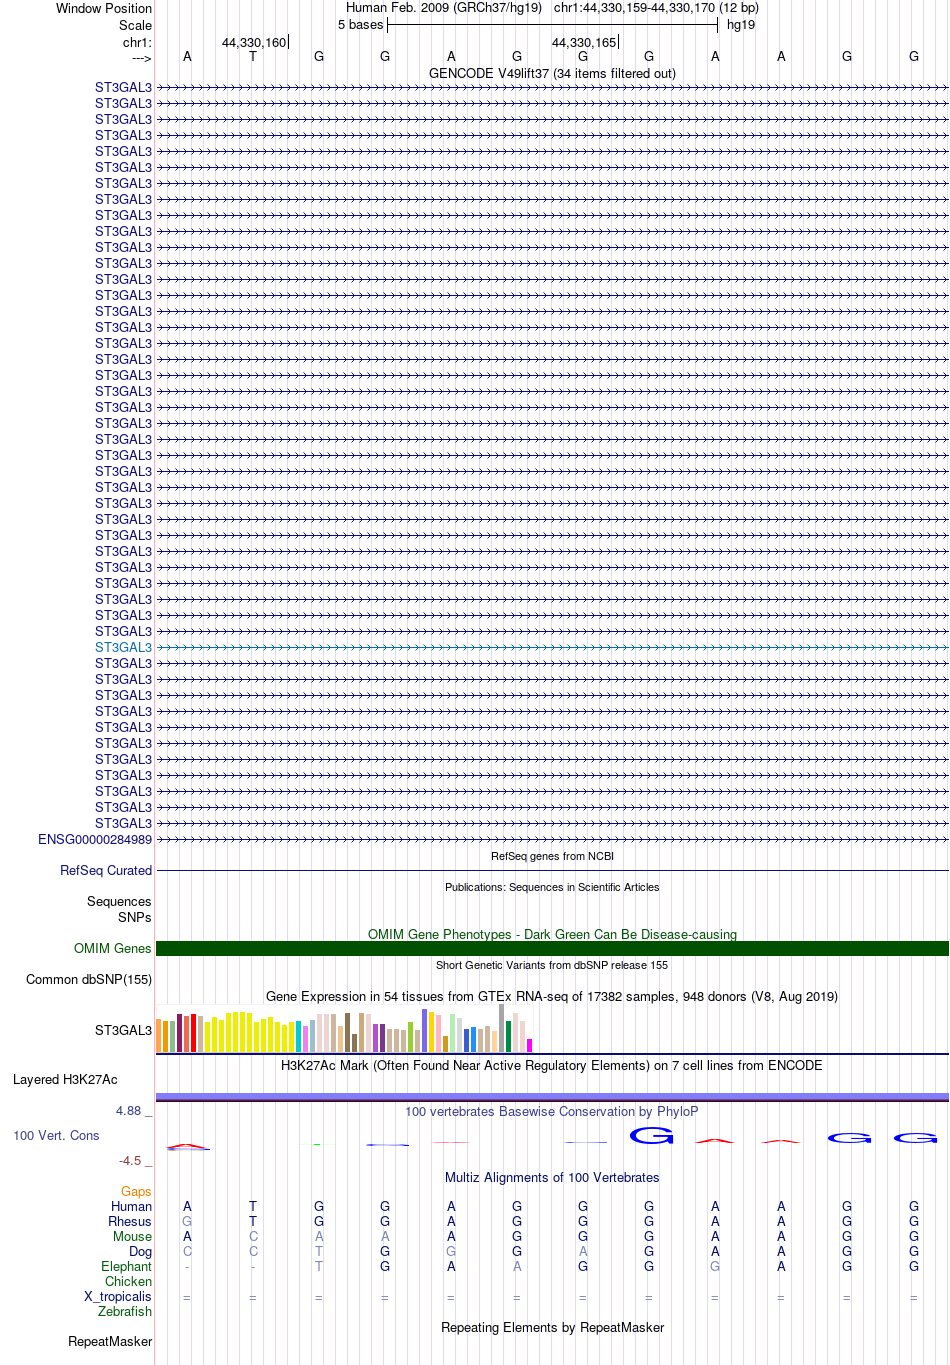Click the magenta last bar in GTEx chart

tap(529, 1045)
